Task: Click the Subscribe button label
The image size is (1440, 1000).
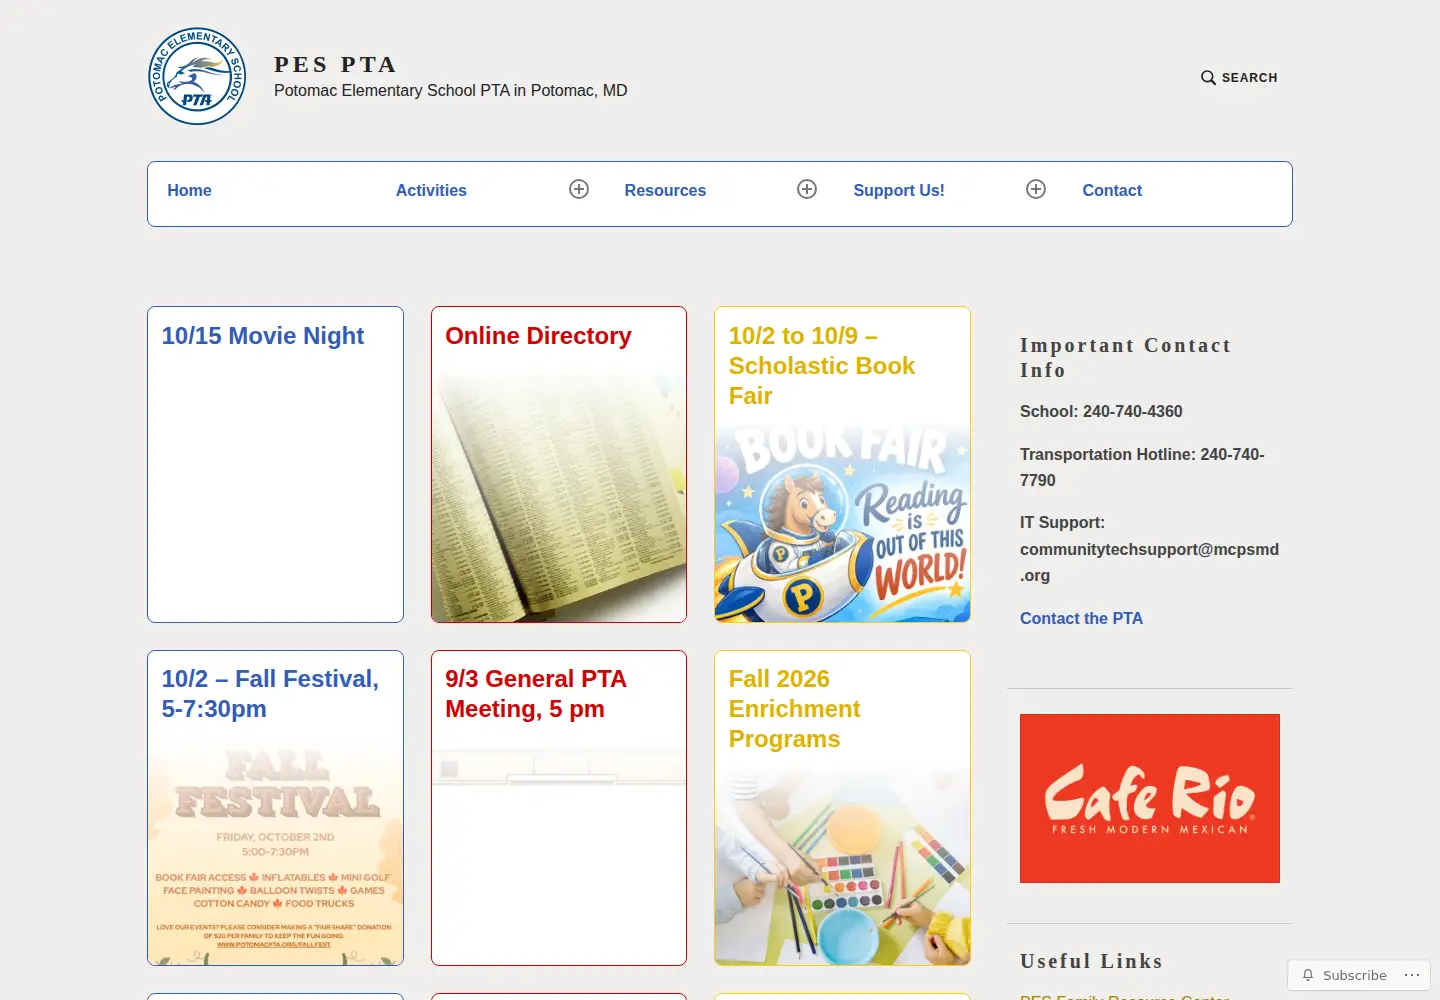Action: (x=1355, y=975)
